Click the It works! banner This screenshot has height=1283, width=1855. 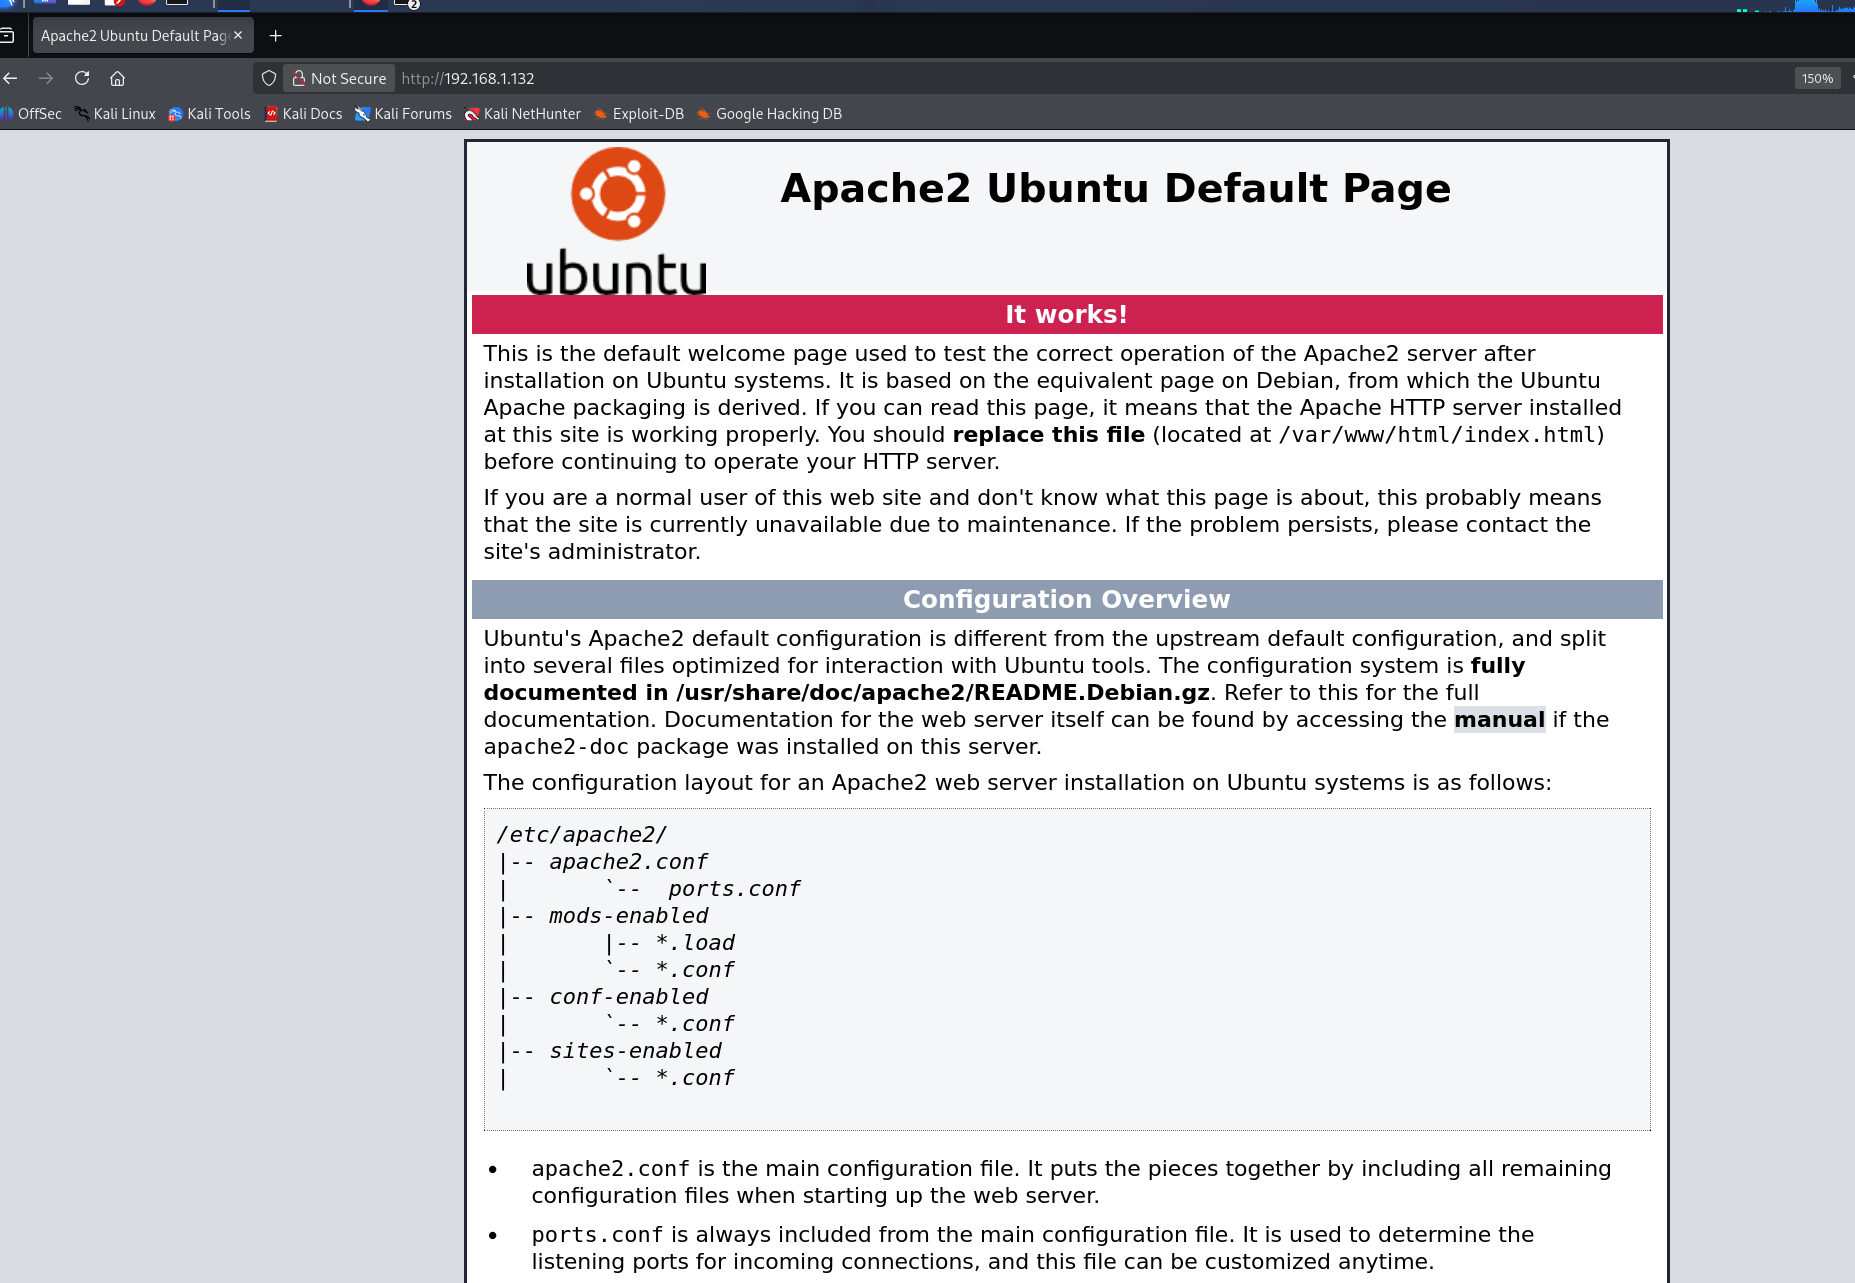(1067, 314)
